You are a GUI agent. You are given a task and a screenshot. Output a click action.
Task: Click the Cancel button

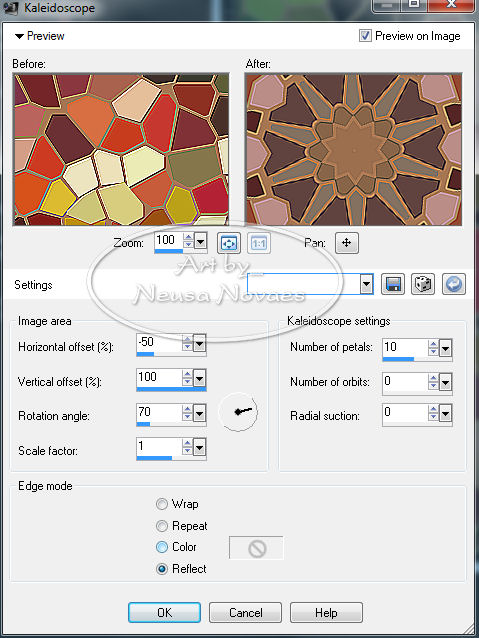[x=245, y=613]
